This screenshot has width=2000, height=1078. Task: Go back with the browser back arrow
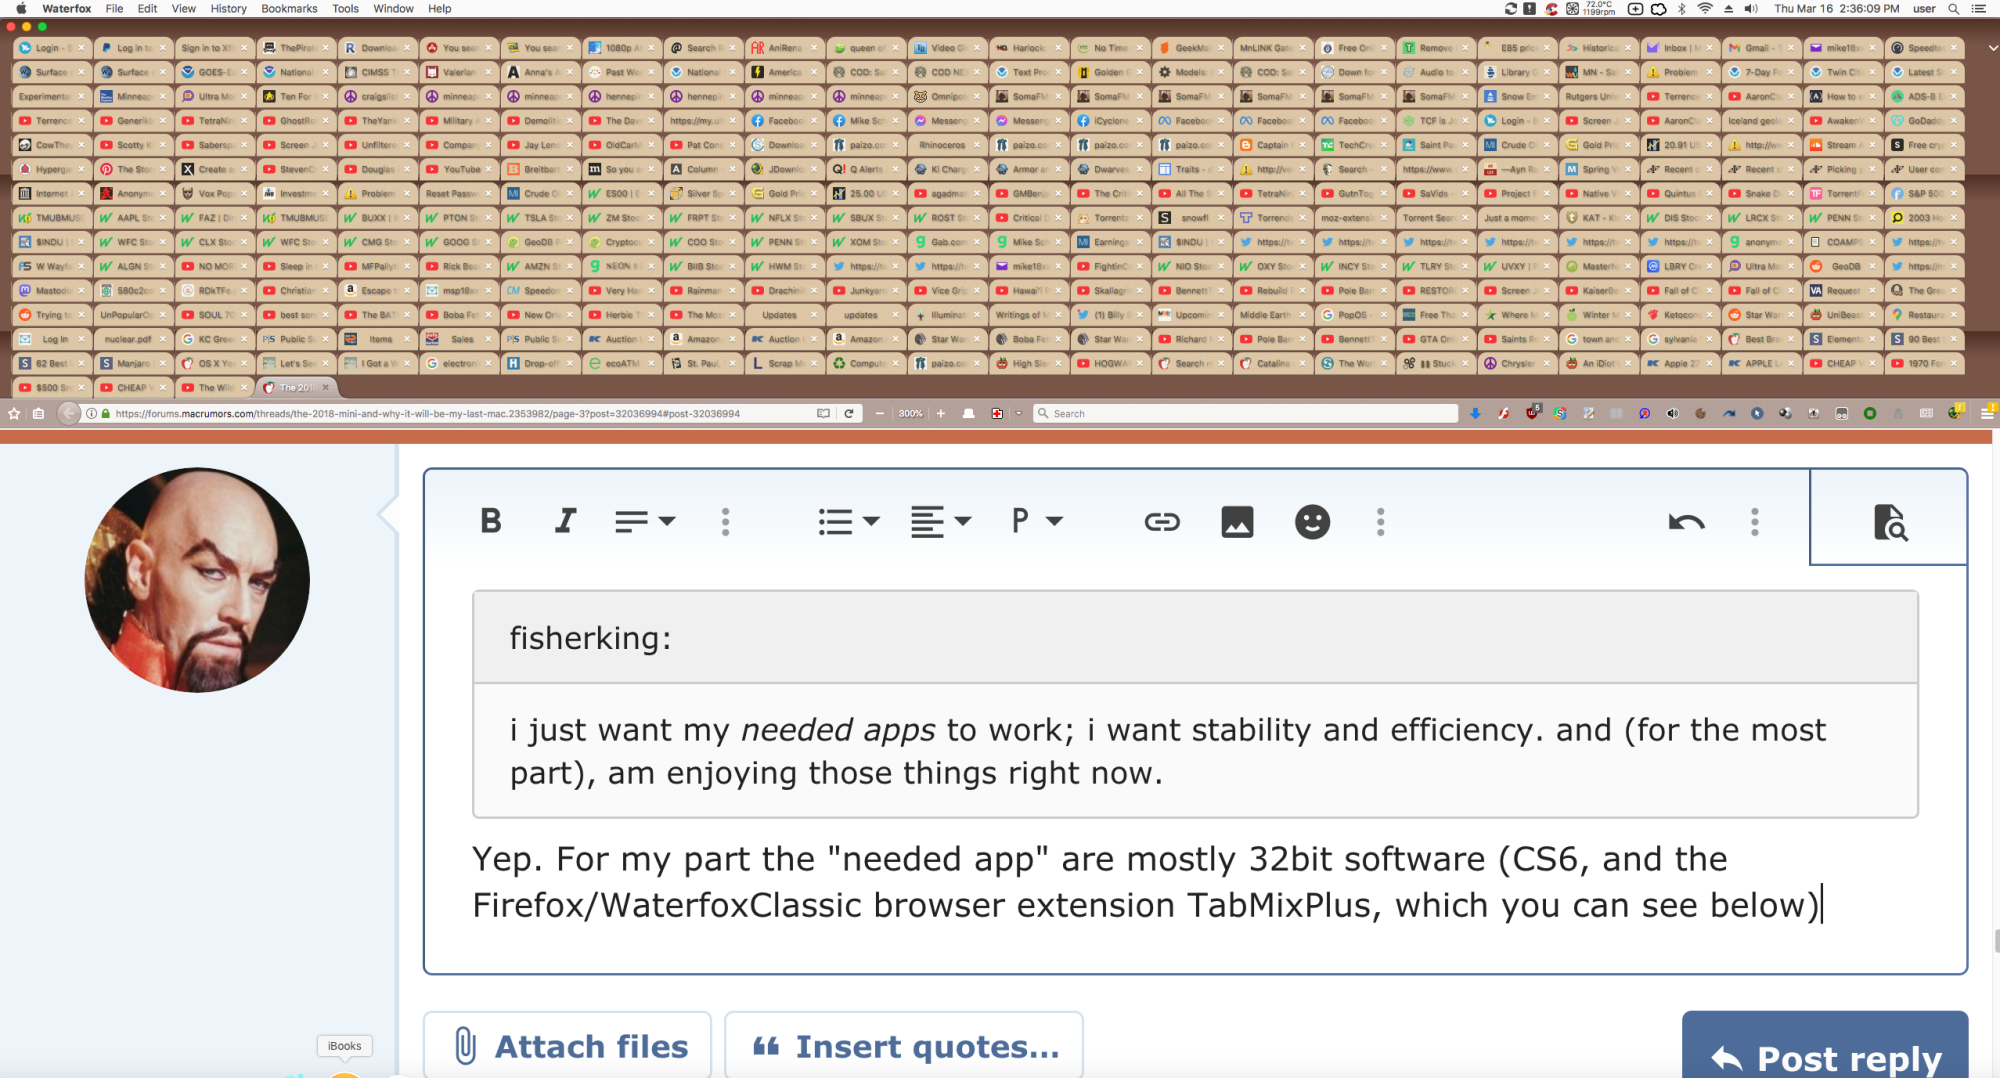point(68,413)
